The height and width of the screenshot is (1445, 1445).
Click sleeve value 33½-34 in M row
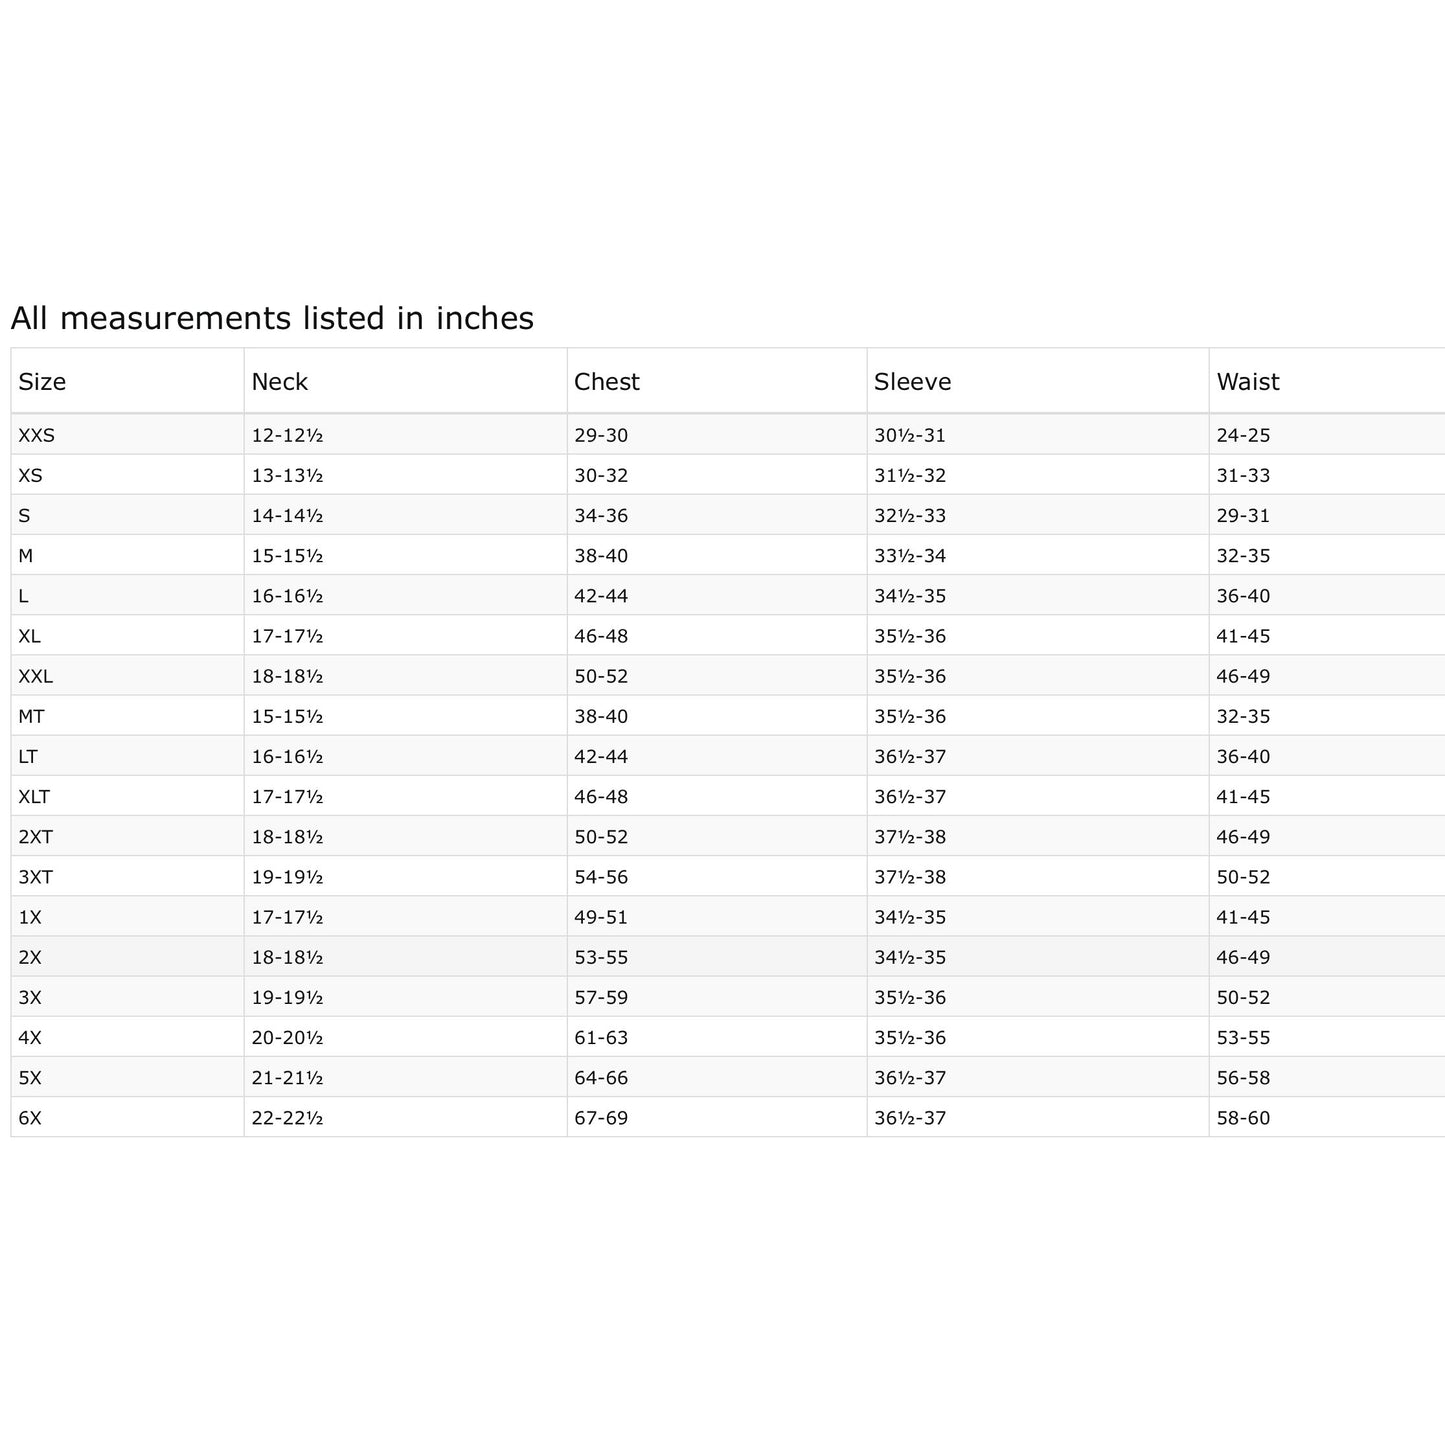pyautogui.click(x=910, y=556)
